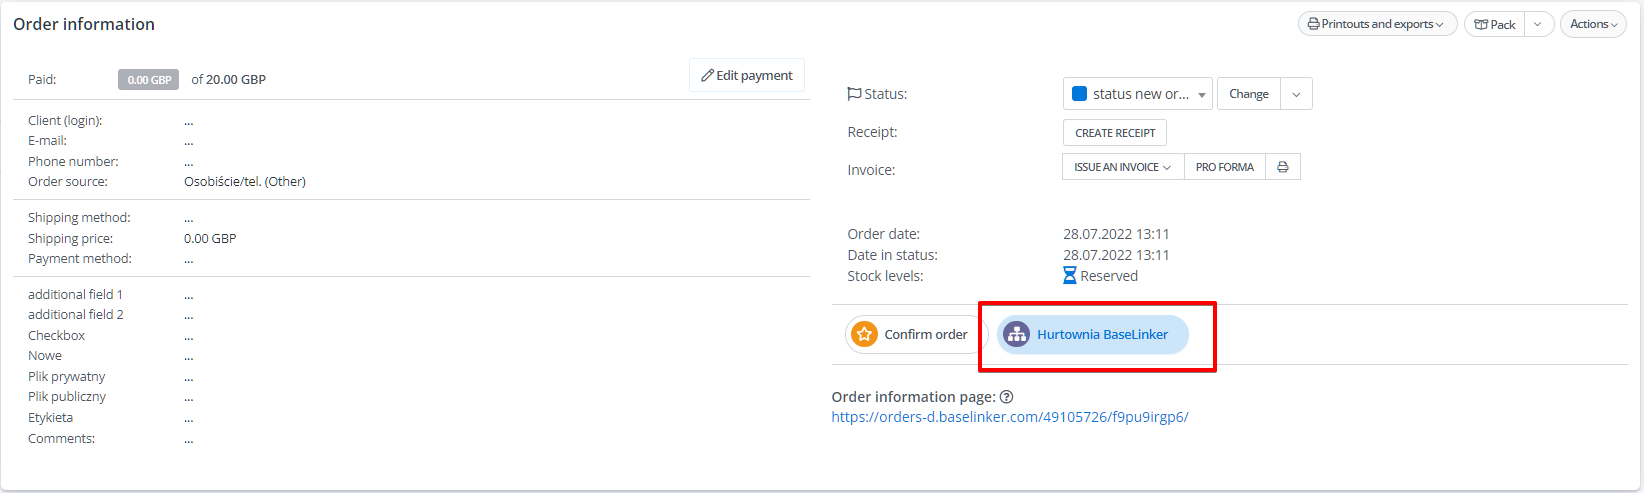Image resolution: width=1644 pixels, height=493 pixels.
Task: Expand the arrow next to Pack
Action: (x=1538, y=24)
